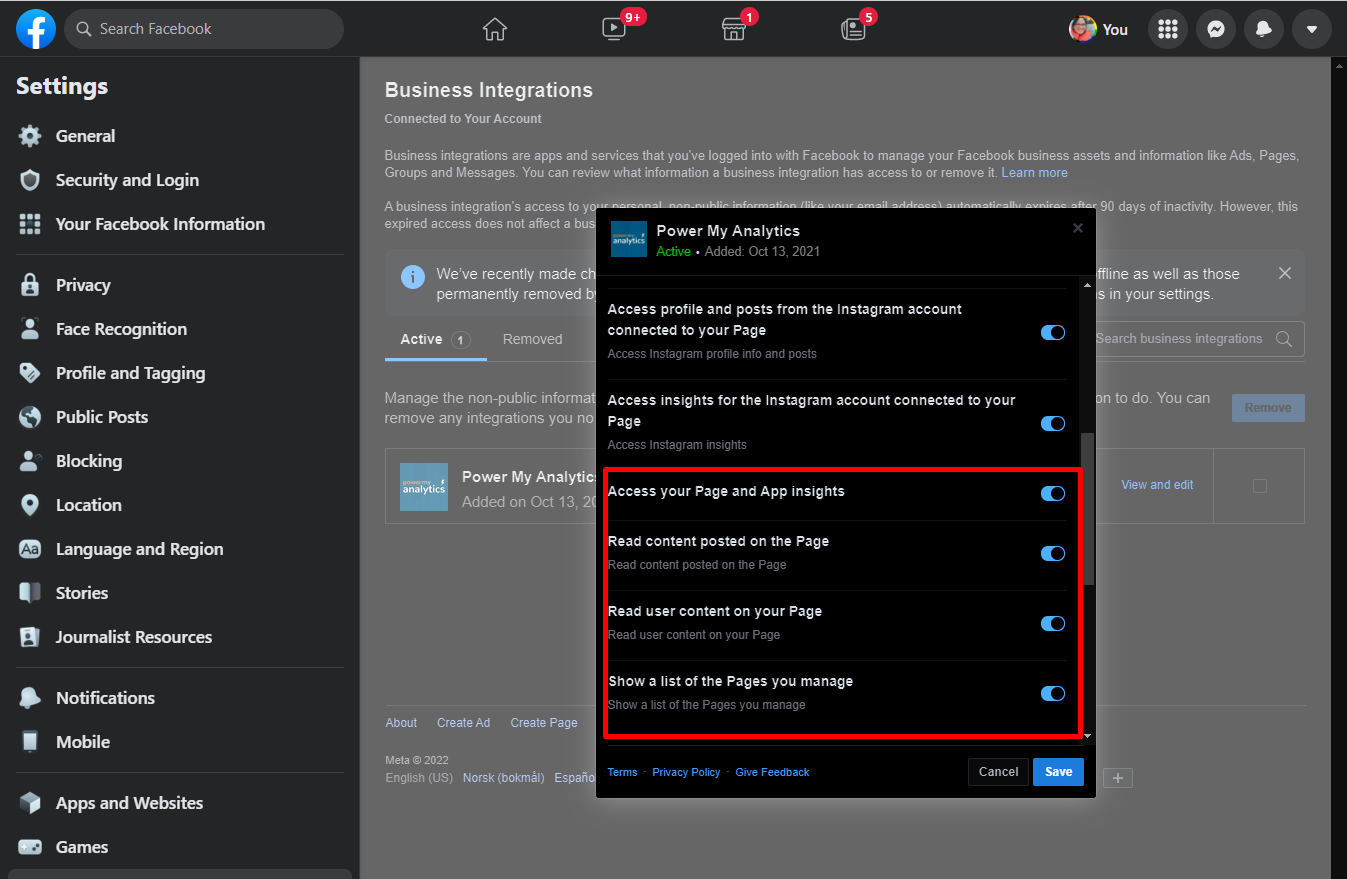Screen dimensions: 1347x879
Task: Tick the Power My Analytics row checkbox
Action: coord(1259,486)
